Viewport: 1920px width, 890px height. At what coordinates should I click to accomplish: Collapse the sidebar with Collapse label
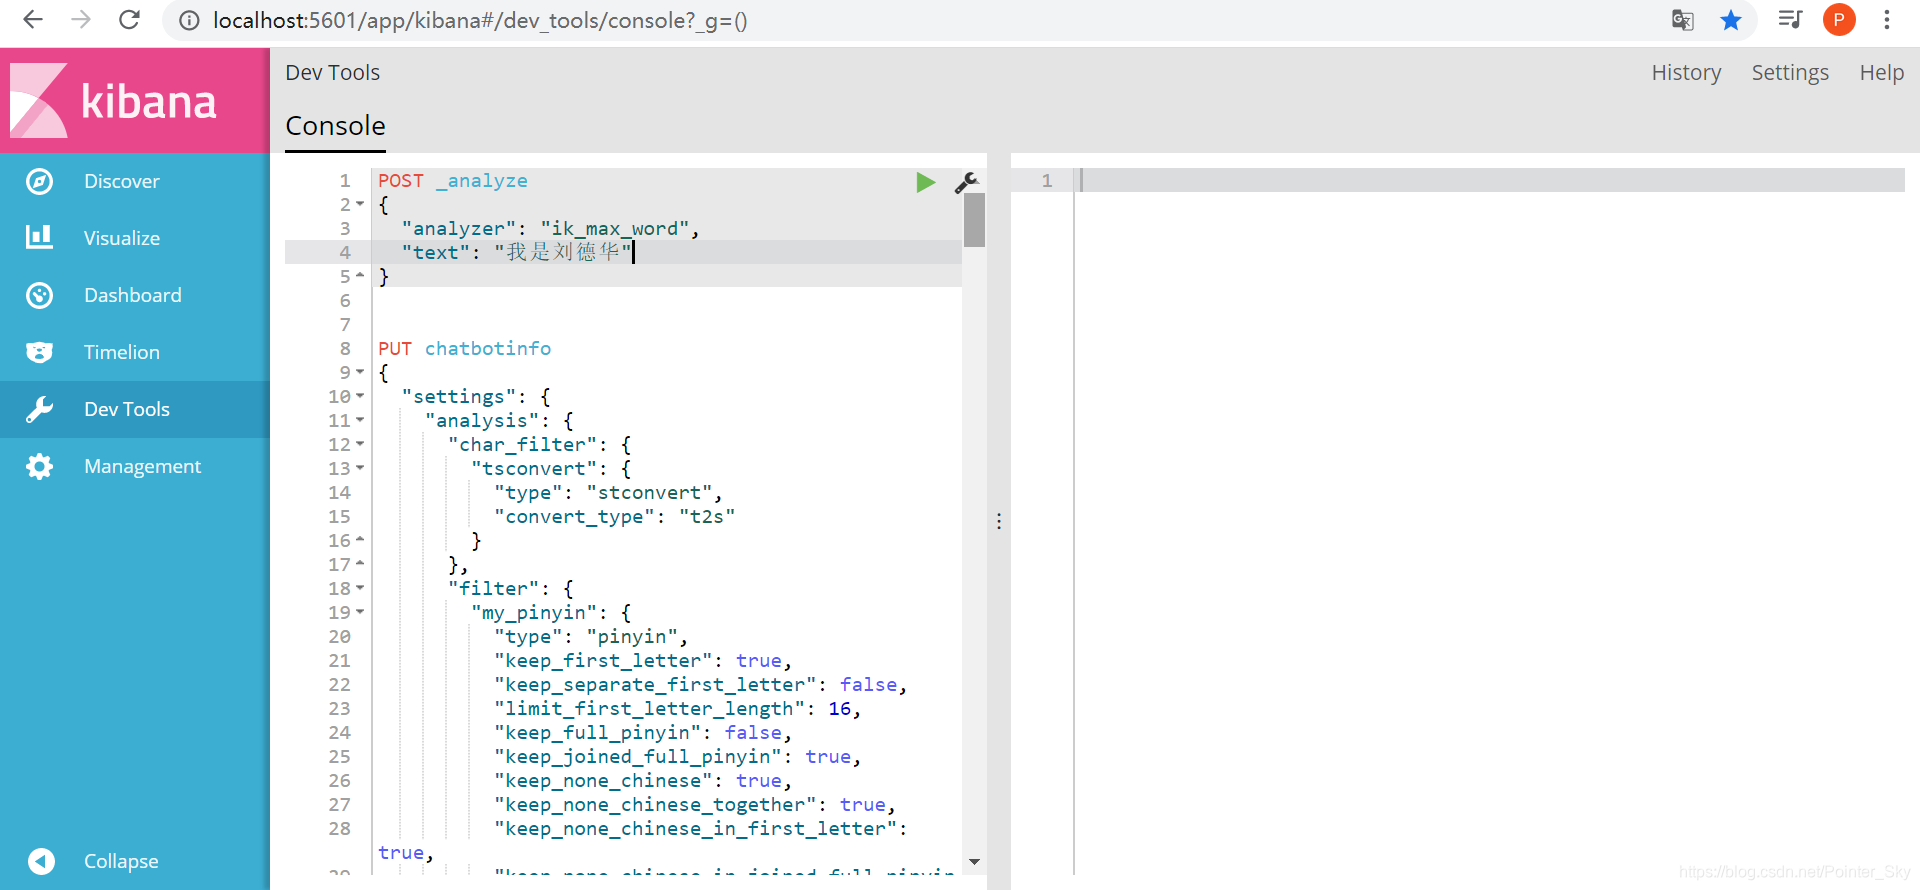[x=121, y=861]
